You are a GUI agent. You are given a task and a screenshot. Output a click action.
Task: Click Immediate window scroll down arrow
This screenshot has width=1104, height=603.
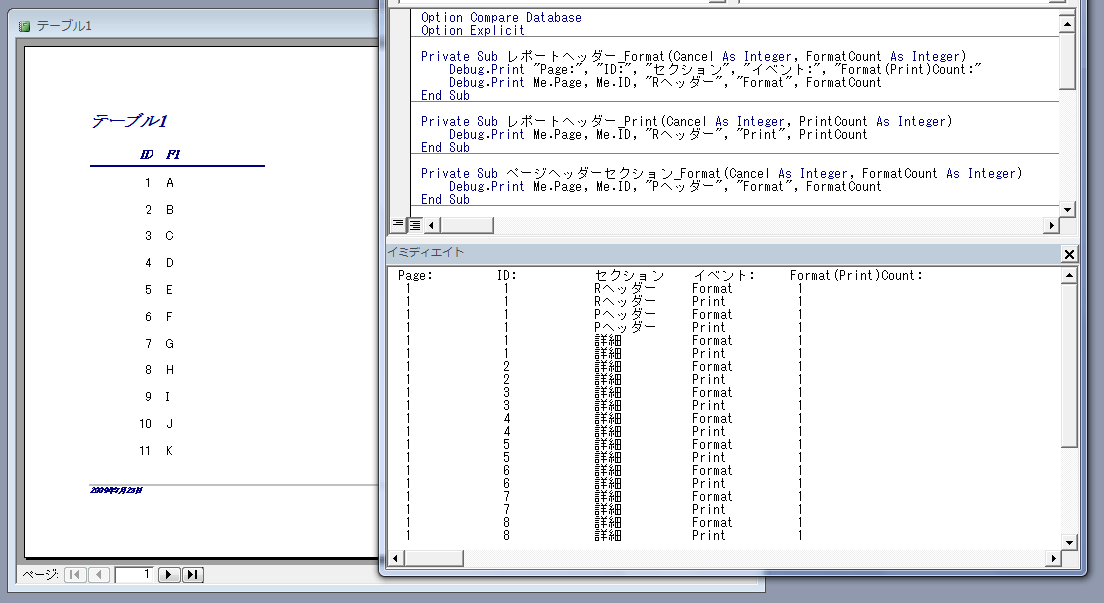[1069, 542]
